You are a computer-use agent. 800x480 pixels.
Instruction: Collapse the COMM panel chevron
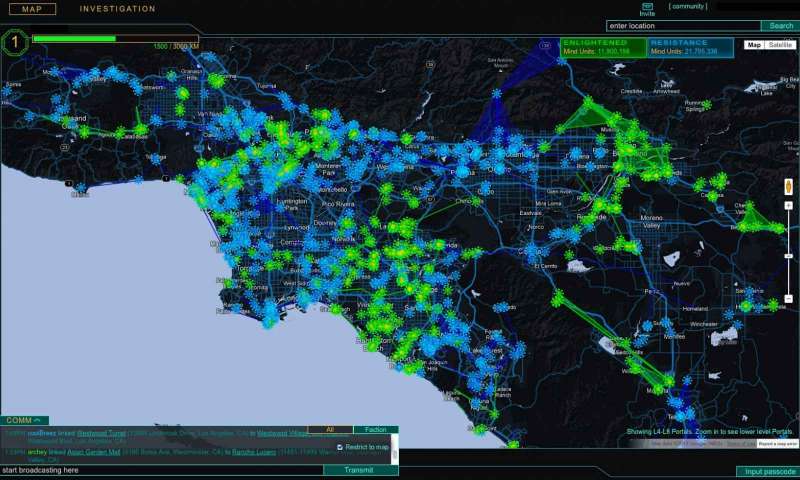37,420
